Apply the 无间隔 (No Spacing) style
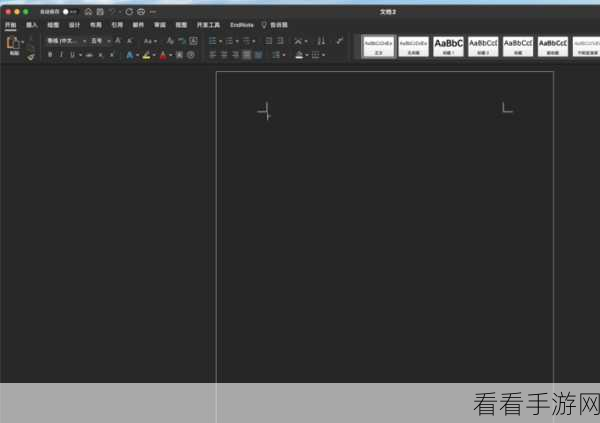The width and height of the screenshot is (600, 423). point(413,46)
